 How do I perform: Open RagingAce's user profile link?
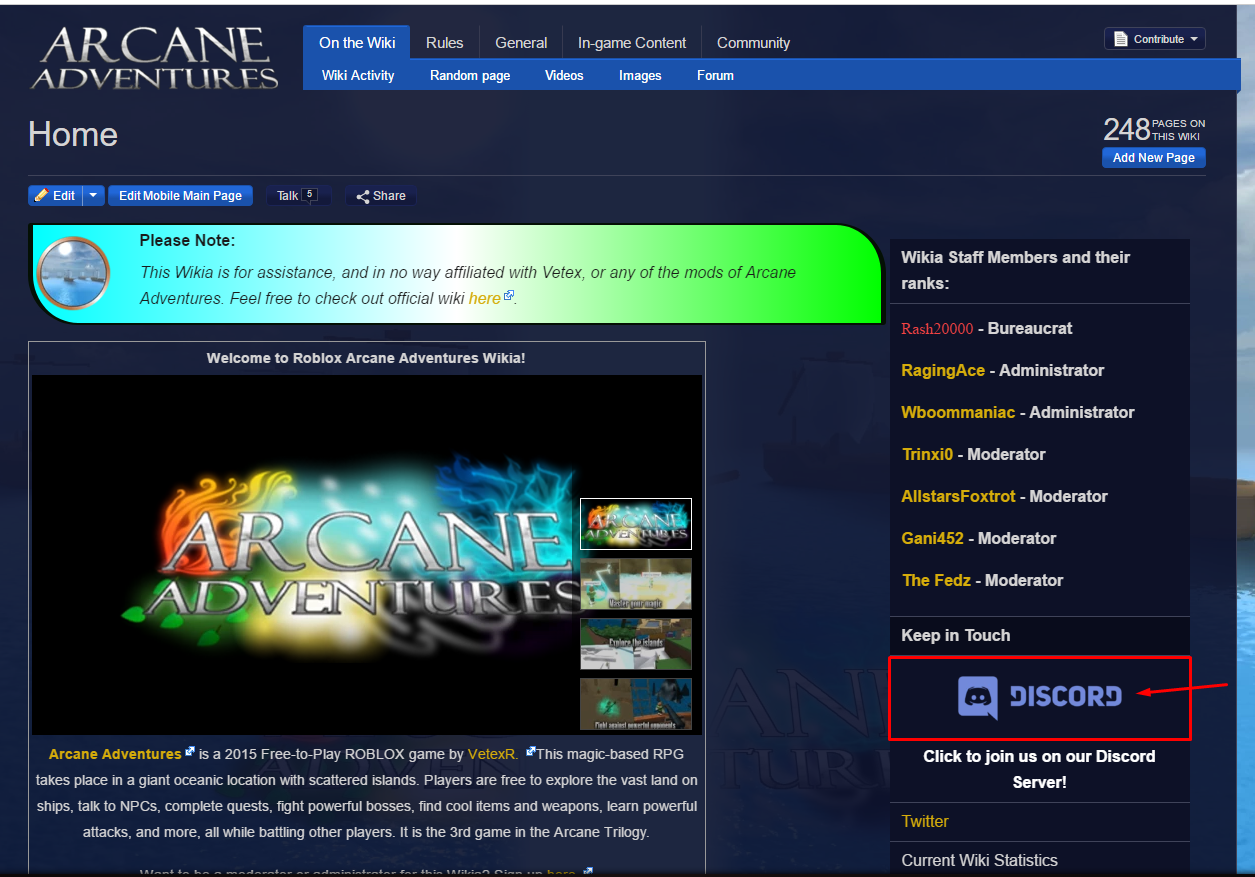point(942,370)
